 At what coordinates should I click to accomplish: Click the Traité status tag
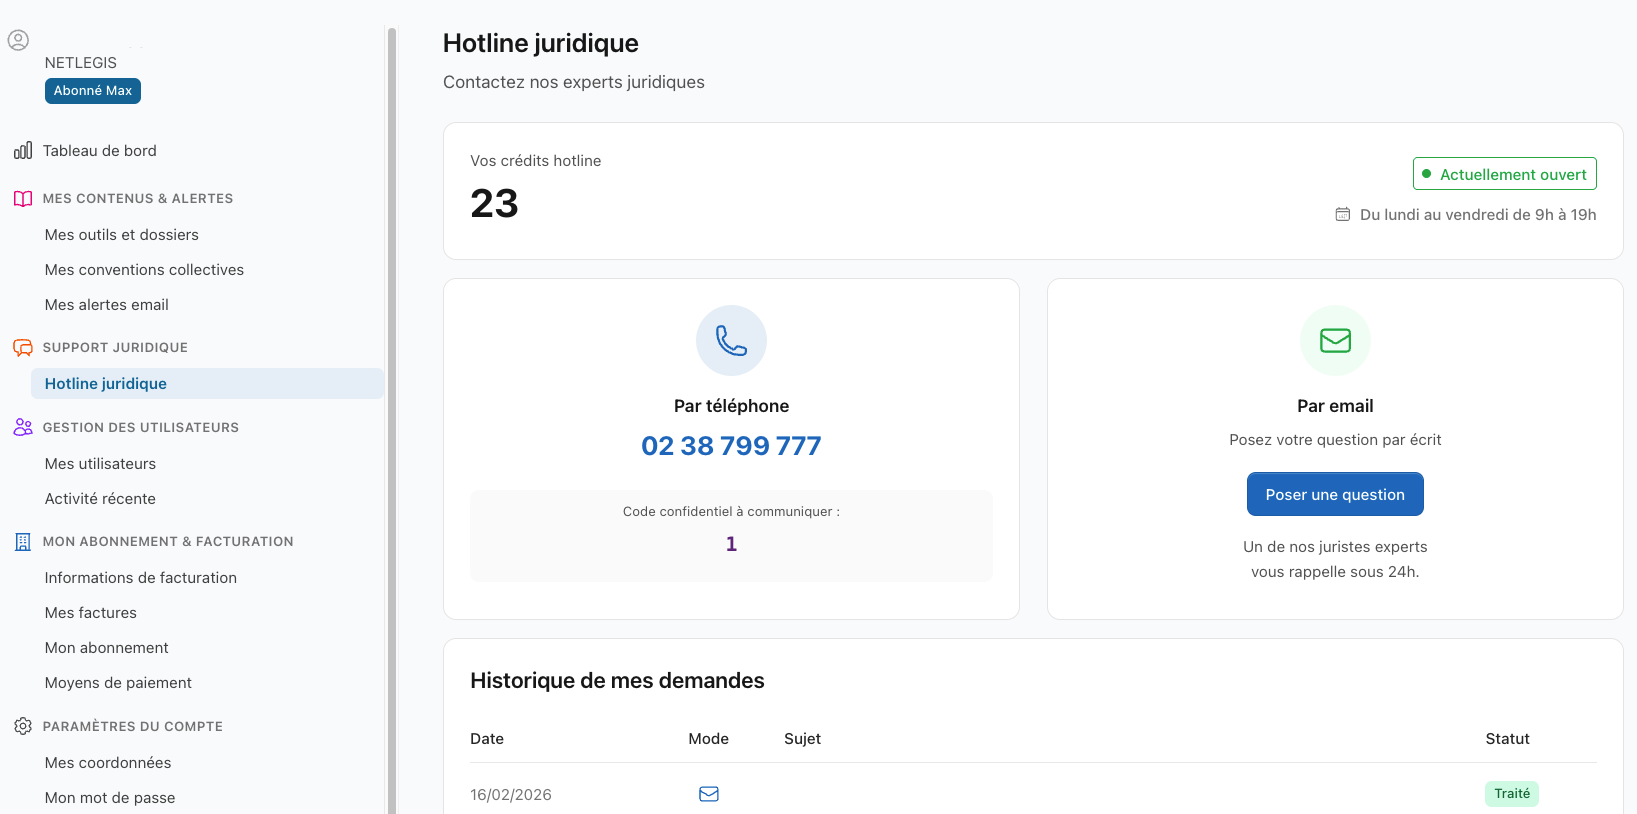click(1511, 794)
